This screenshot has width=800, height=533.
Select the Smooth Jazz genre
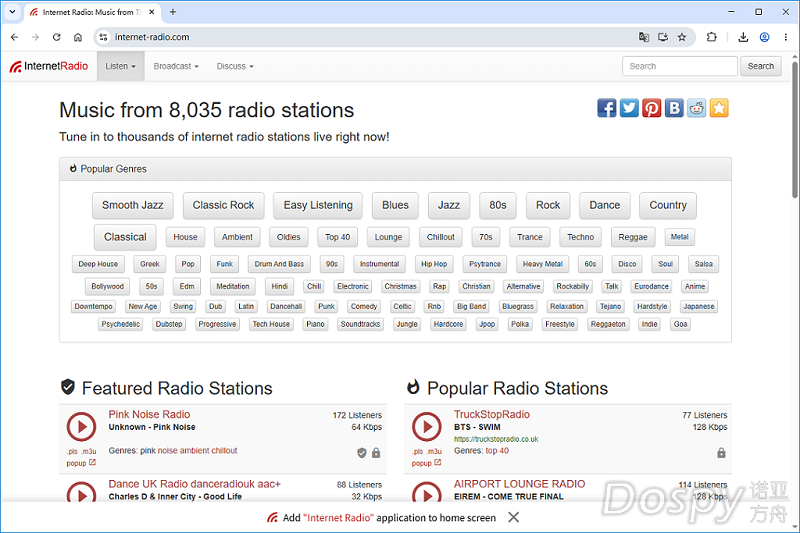pos(133,205)
